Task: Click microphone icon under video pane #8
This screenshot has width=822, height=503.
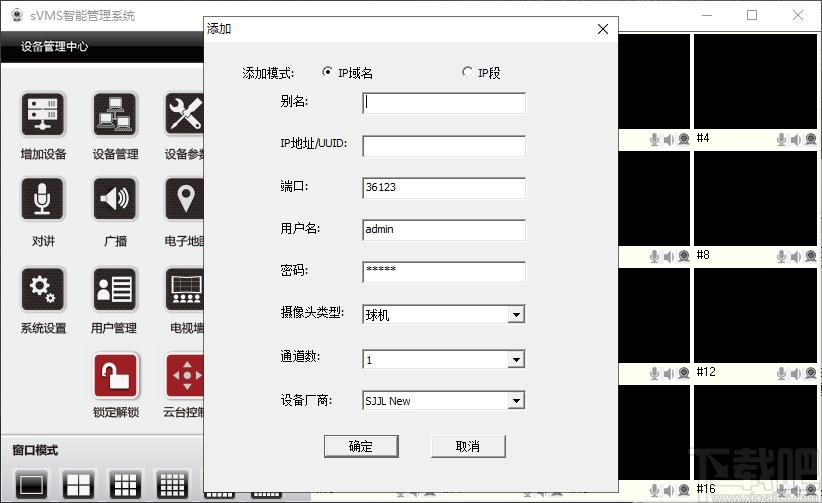Action: 781,256
